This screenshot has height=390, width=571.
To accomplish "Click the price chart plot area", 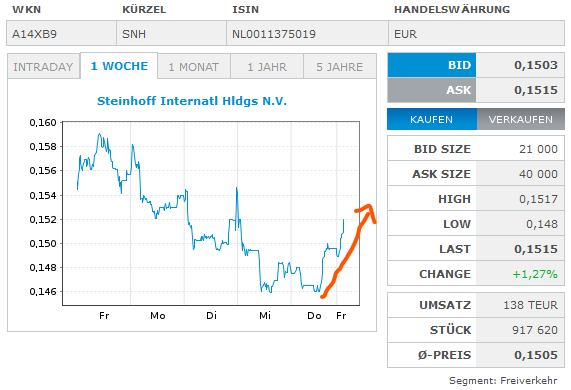I will (x=211, y=213).
